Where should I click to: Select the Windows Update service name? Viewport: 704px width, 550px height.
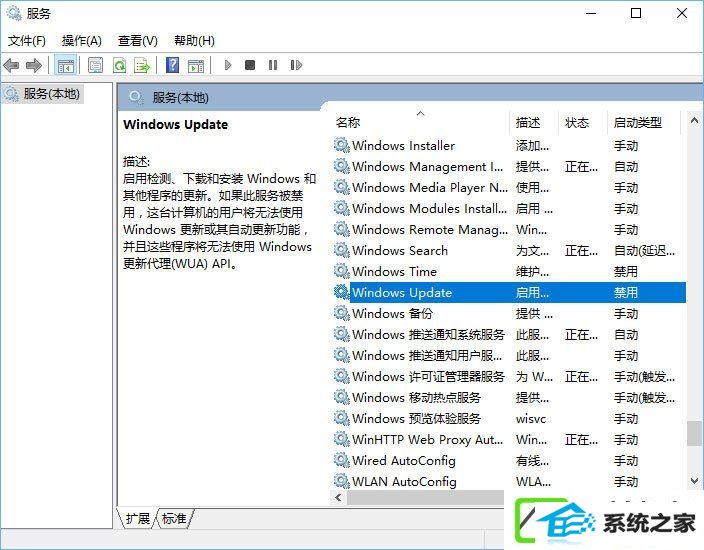(x=402, y=293)
